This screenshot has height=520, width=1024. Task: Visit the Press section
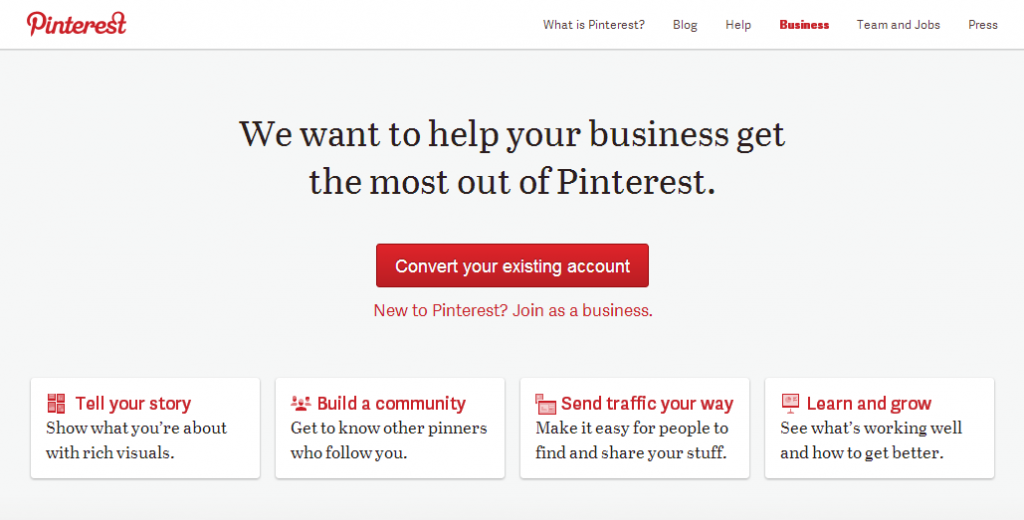983,25
